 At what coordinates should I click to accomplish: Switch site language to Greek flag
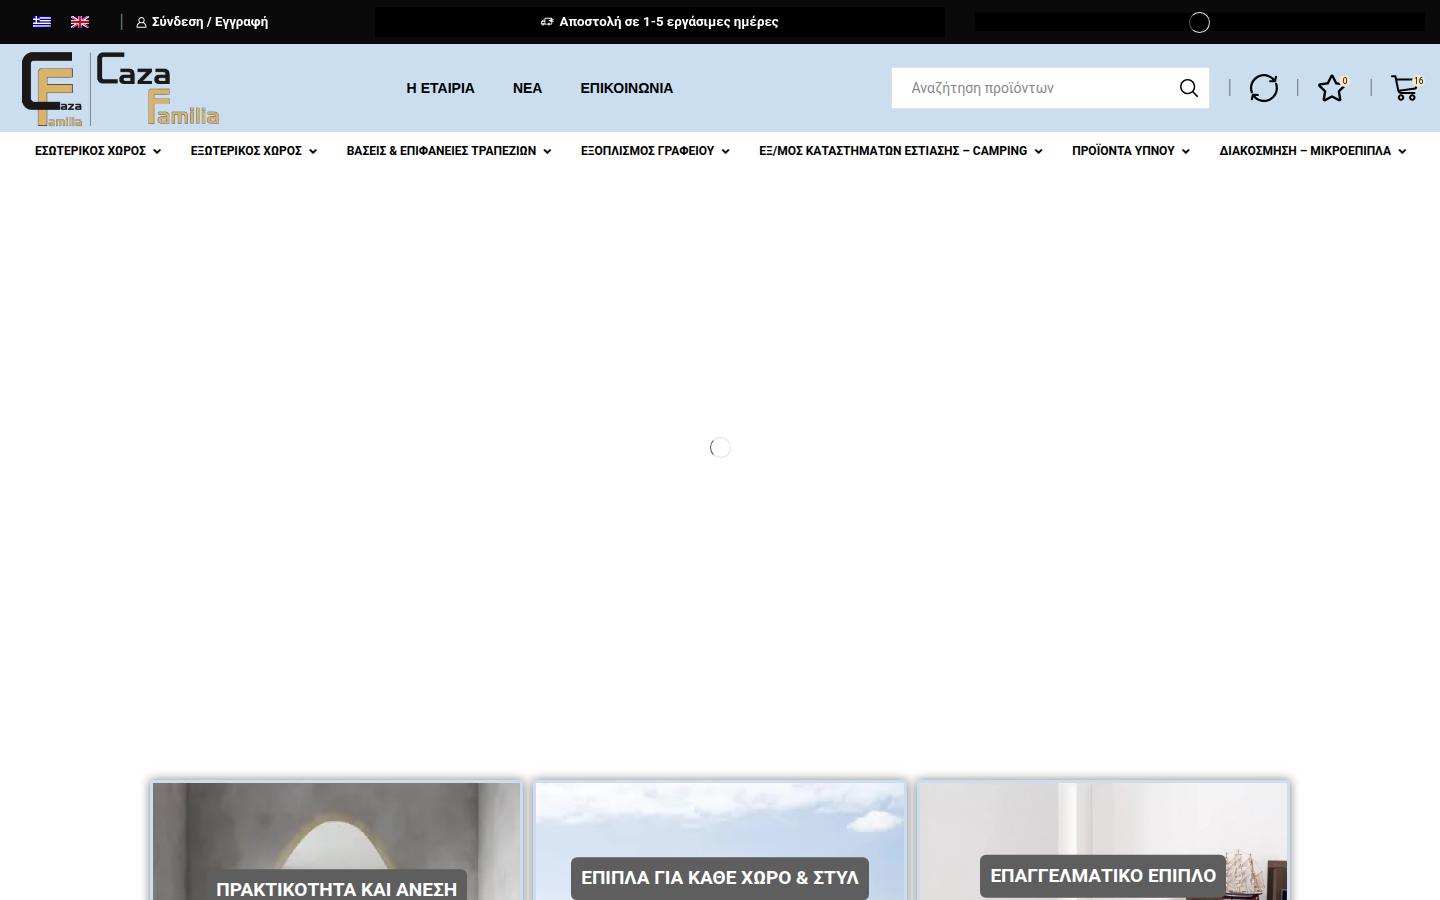(x=42, y=22)
